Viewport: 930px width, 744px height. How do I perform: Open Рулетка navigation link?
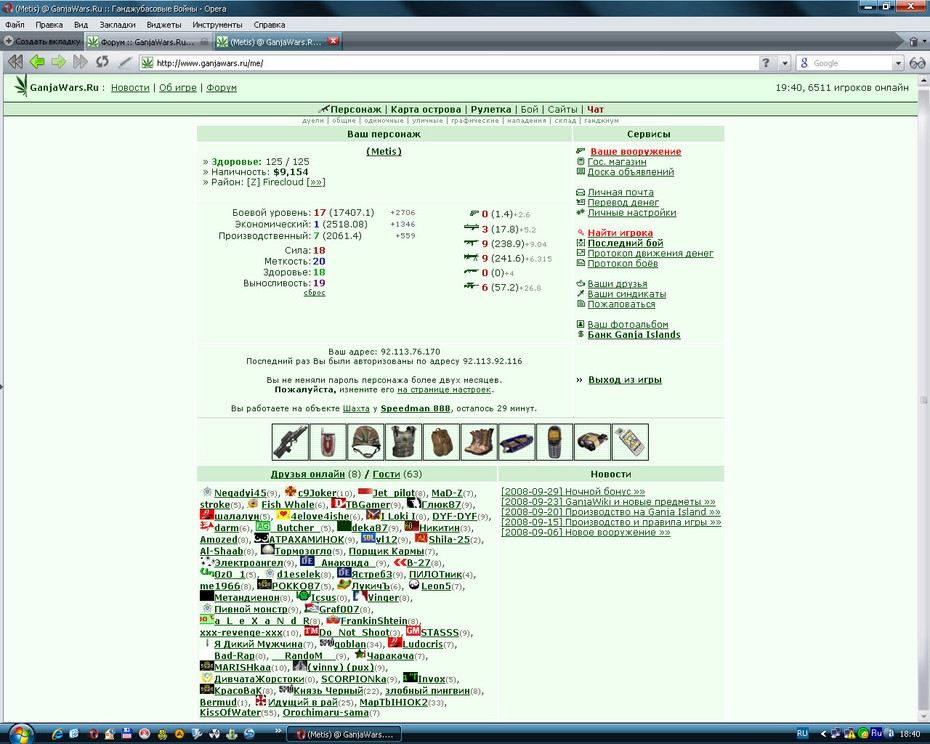[x=491, y=109]
